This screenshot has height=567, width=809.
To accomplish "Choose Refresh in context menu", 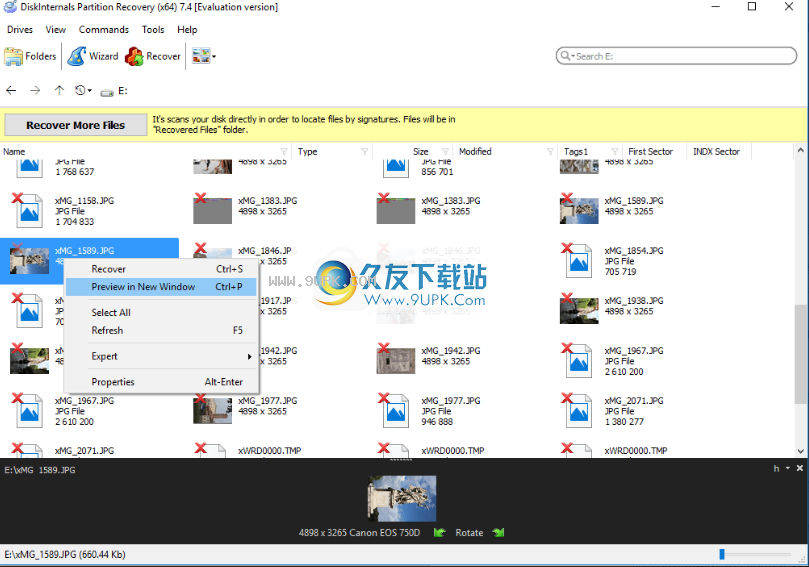I will [161, 330].
